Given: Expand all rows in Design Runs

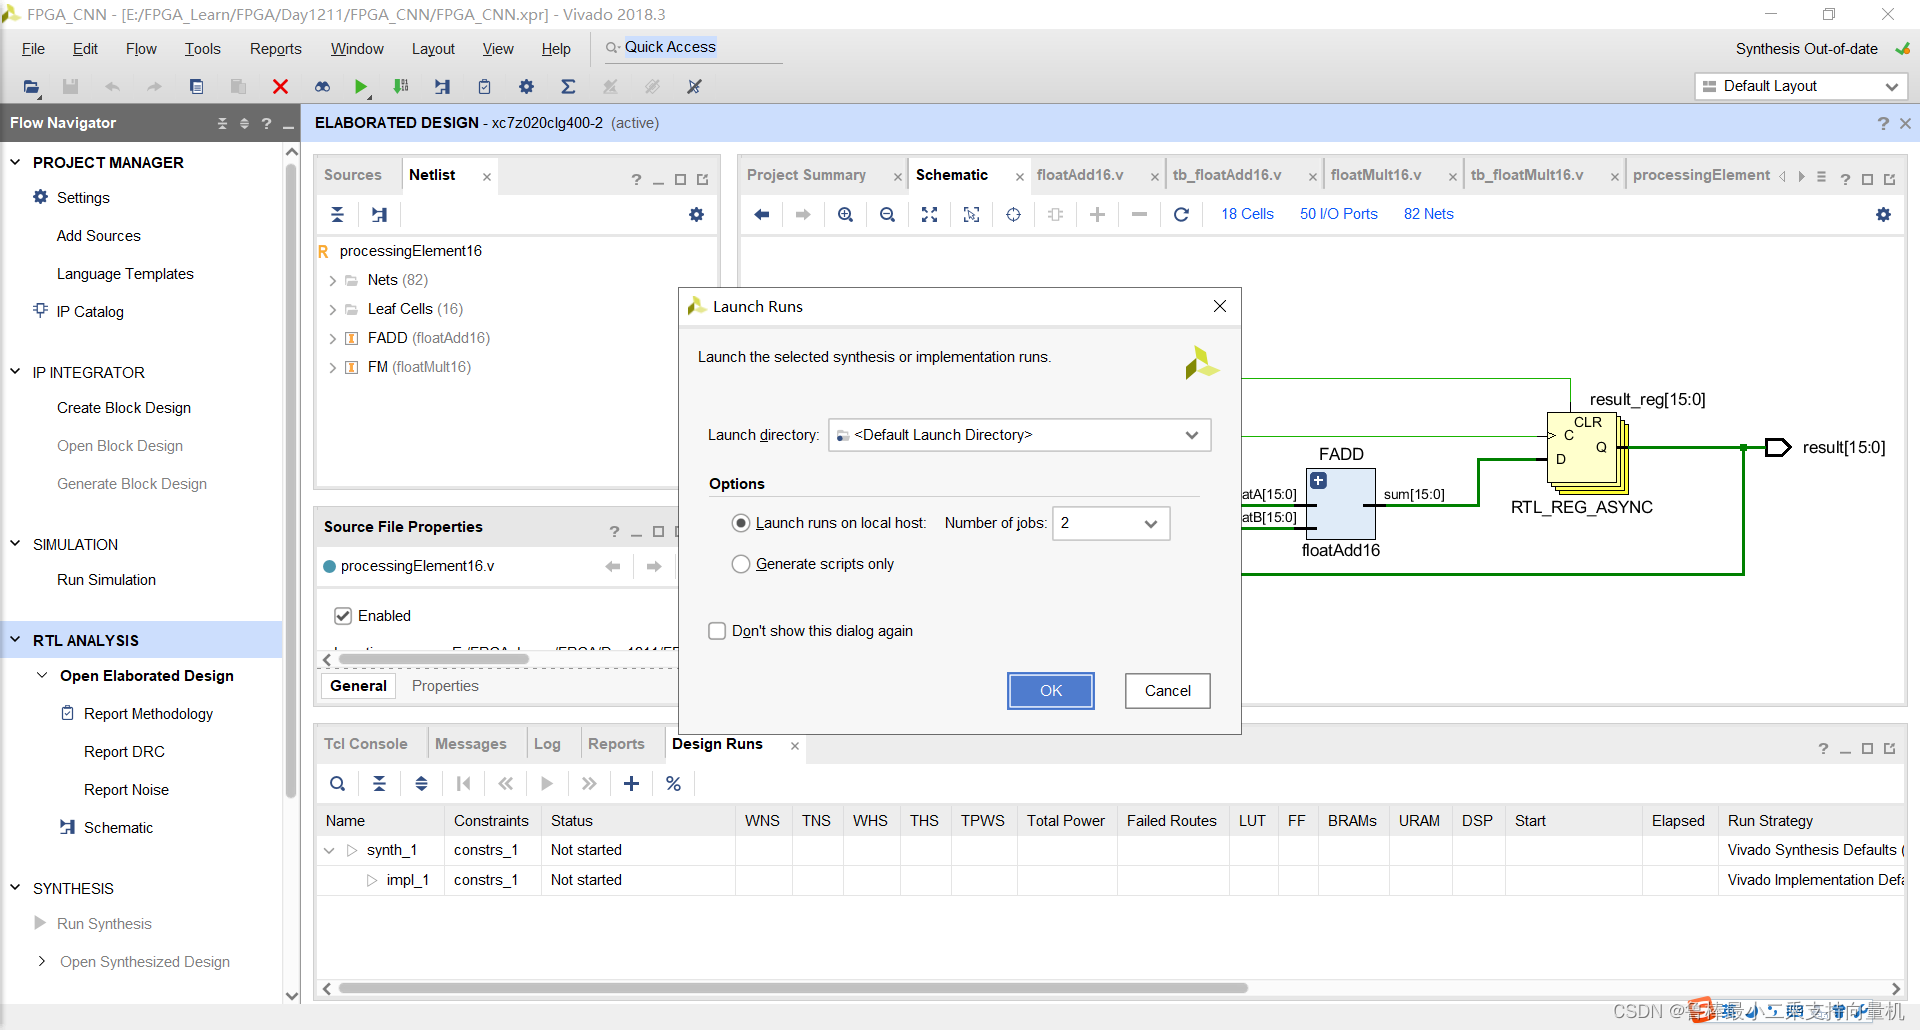Looking at the screenshot, I should [421, 784].
